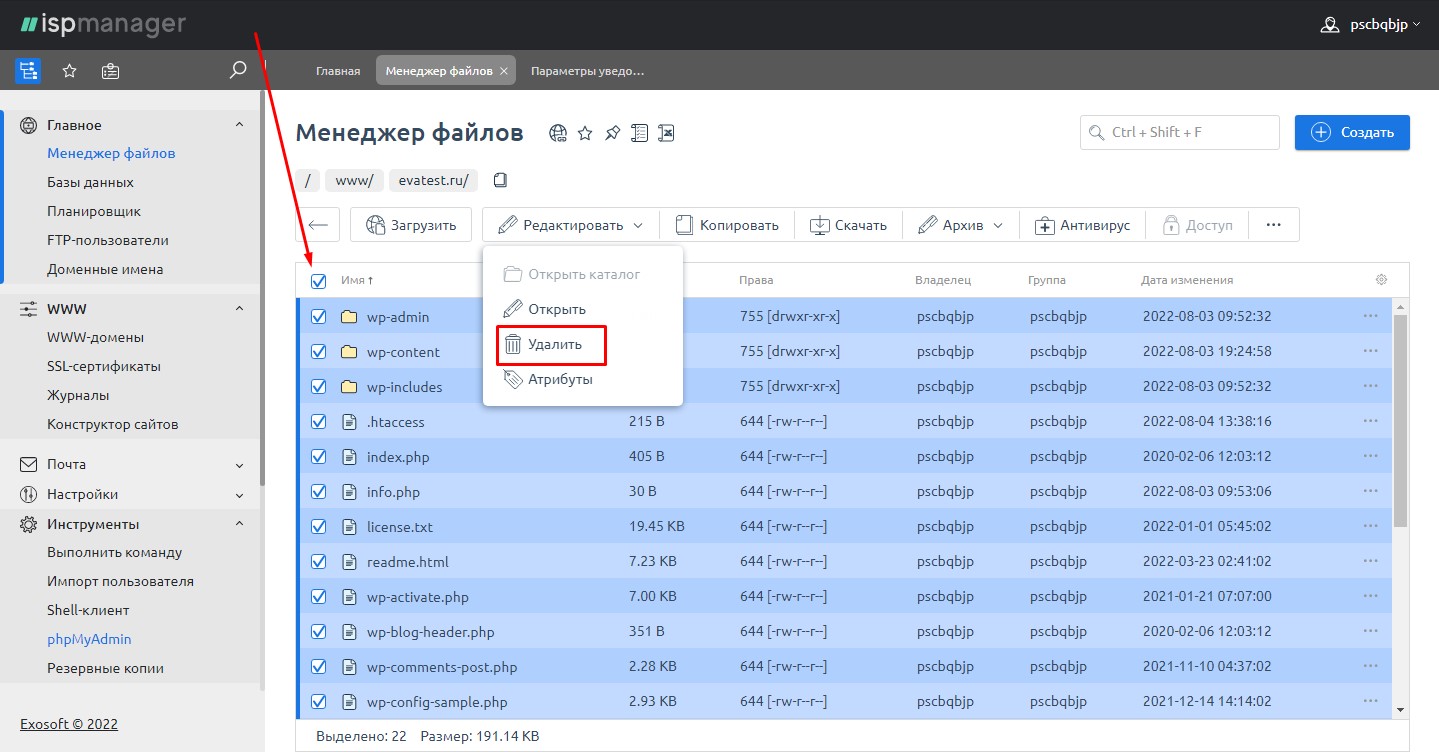Click the table export icon beside title
Viewport: 1439px width, 752px height.
667,133
